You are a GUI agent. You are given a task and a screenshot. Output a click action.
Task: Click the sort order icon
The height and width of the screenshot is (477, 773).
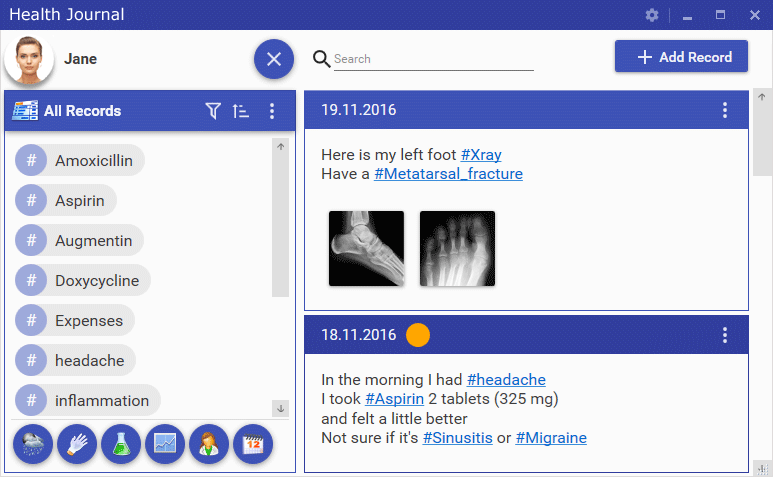click(x=240, y=111)
